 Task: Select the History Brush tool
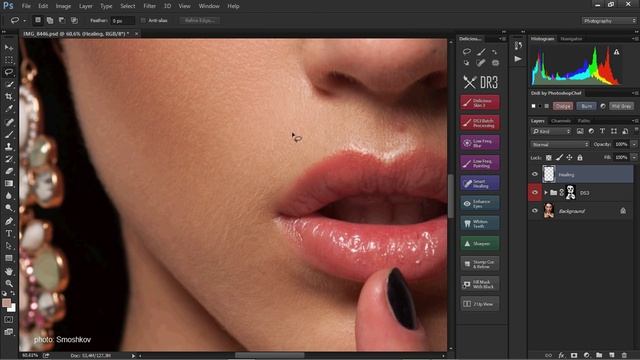coord(9,159)
